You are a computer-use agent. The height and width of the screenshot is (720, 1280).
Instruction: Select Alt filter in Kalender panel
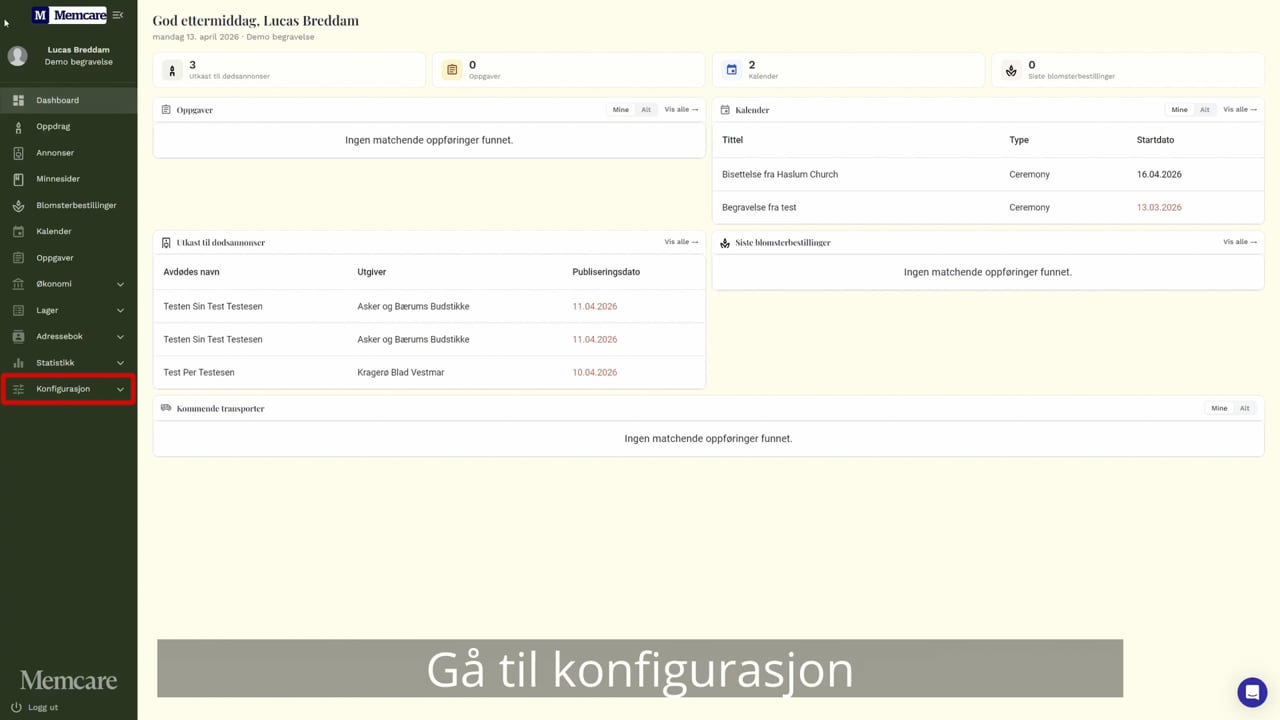click(1205, 110)
